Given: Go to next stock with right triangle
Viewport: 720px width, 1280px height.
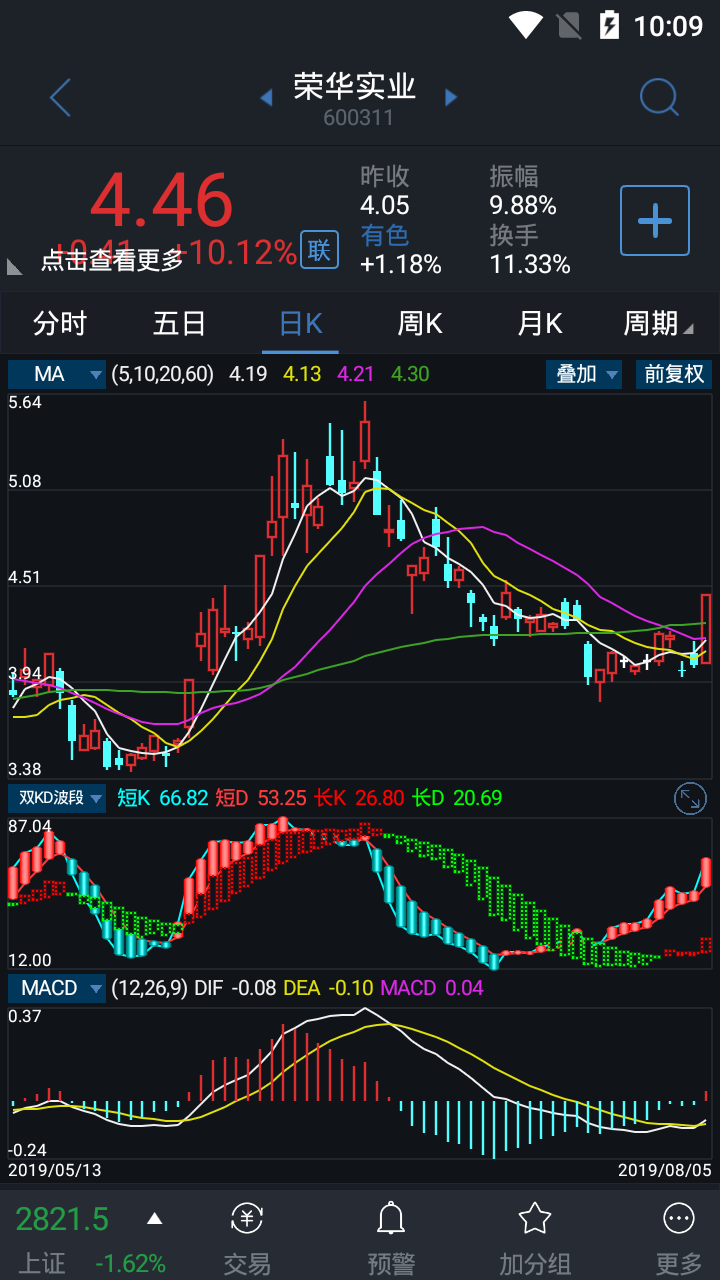Looking at the screenshot, I should [x=451, y=97].
